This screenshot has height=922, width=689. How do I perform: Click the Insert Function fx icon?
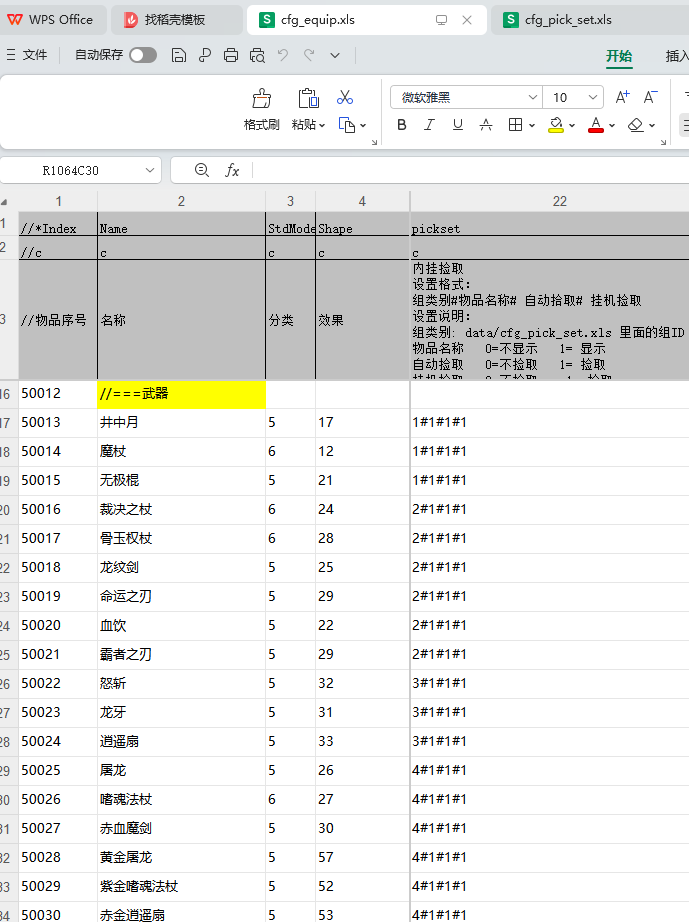[232, 171]
